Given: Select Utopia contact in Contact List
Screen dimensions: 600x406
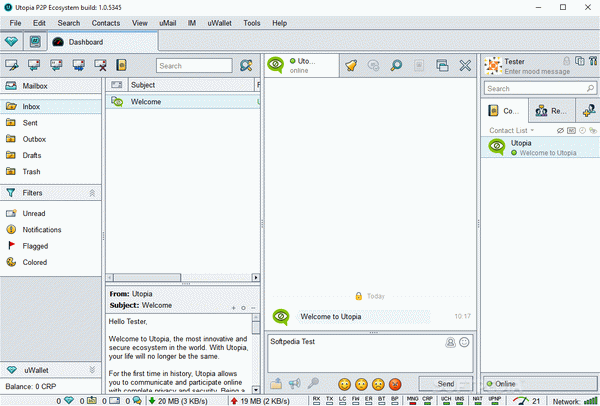Looking at the screenshot, I should point(540,147).
